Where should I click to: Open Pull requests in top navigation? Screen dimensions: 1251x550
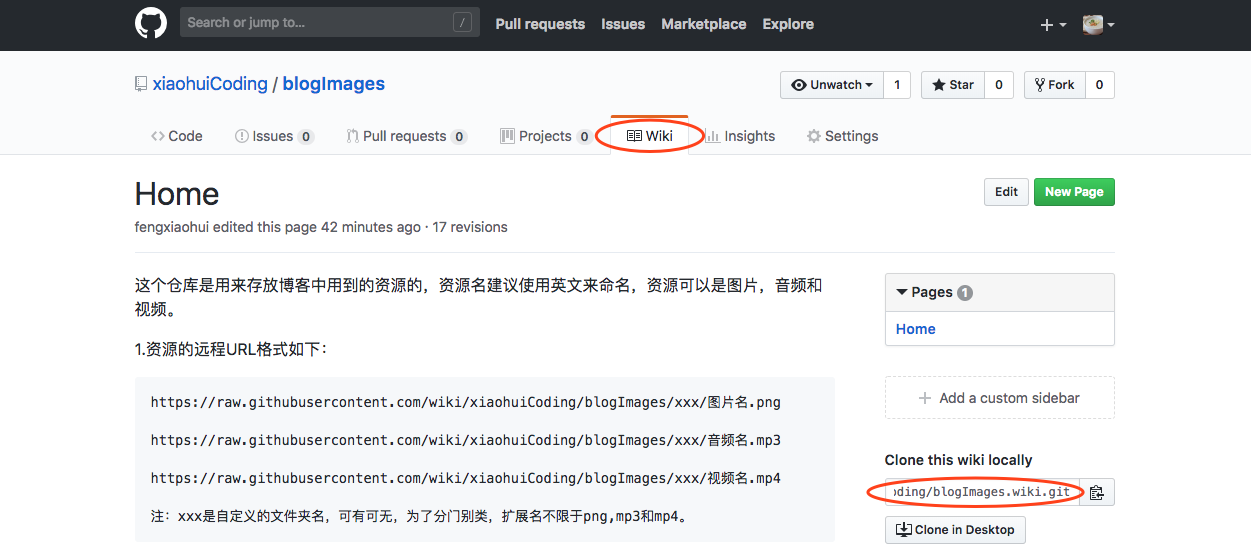[540, 24]
